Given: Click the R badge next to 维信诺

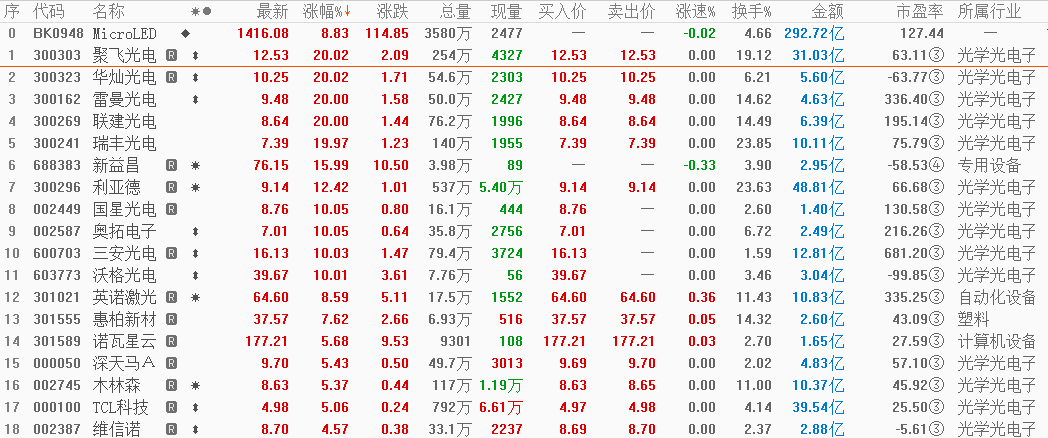Looking at the screenshot, I should (x=172, y=430).
